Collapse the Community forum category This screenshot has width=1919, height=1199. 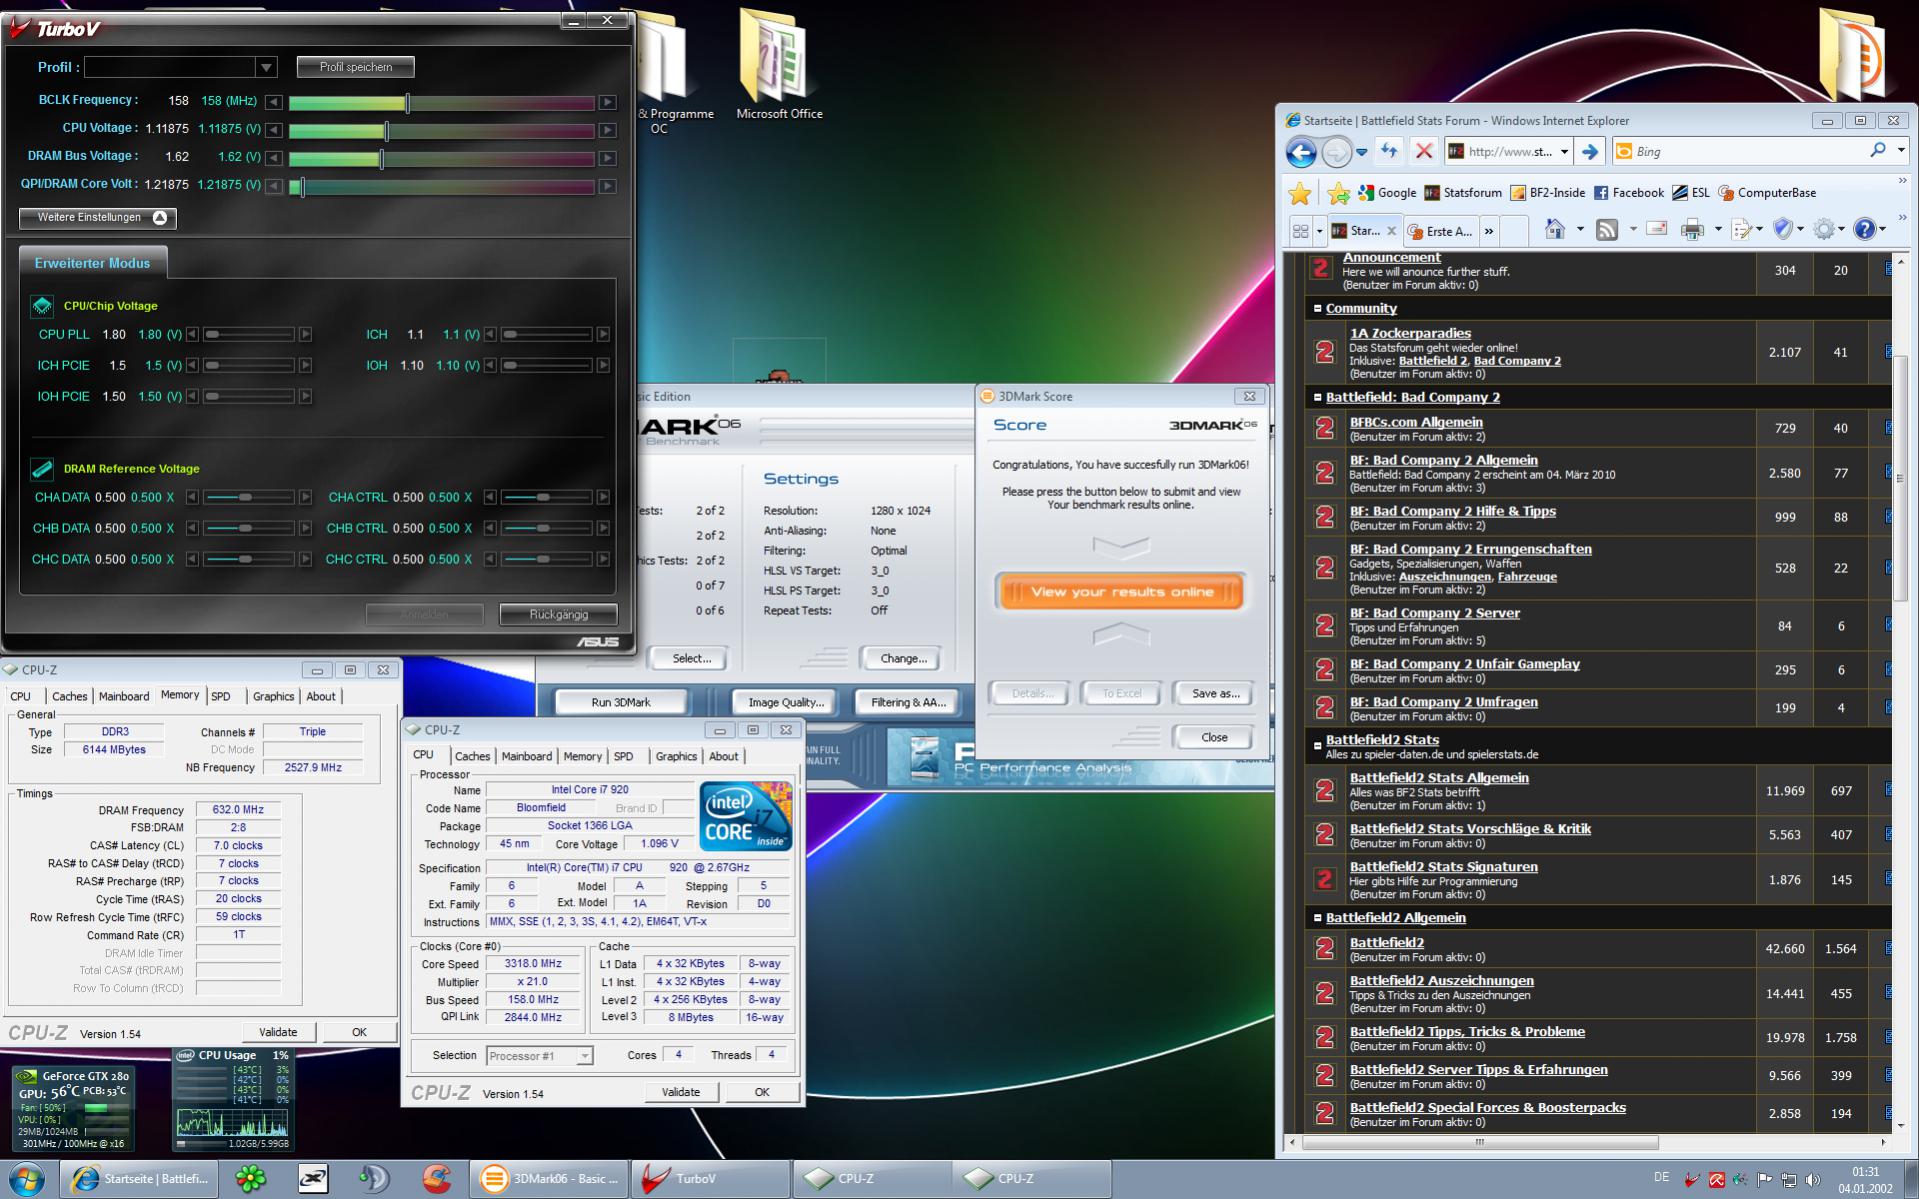1317,308
